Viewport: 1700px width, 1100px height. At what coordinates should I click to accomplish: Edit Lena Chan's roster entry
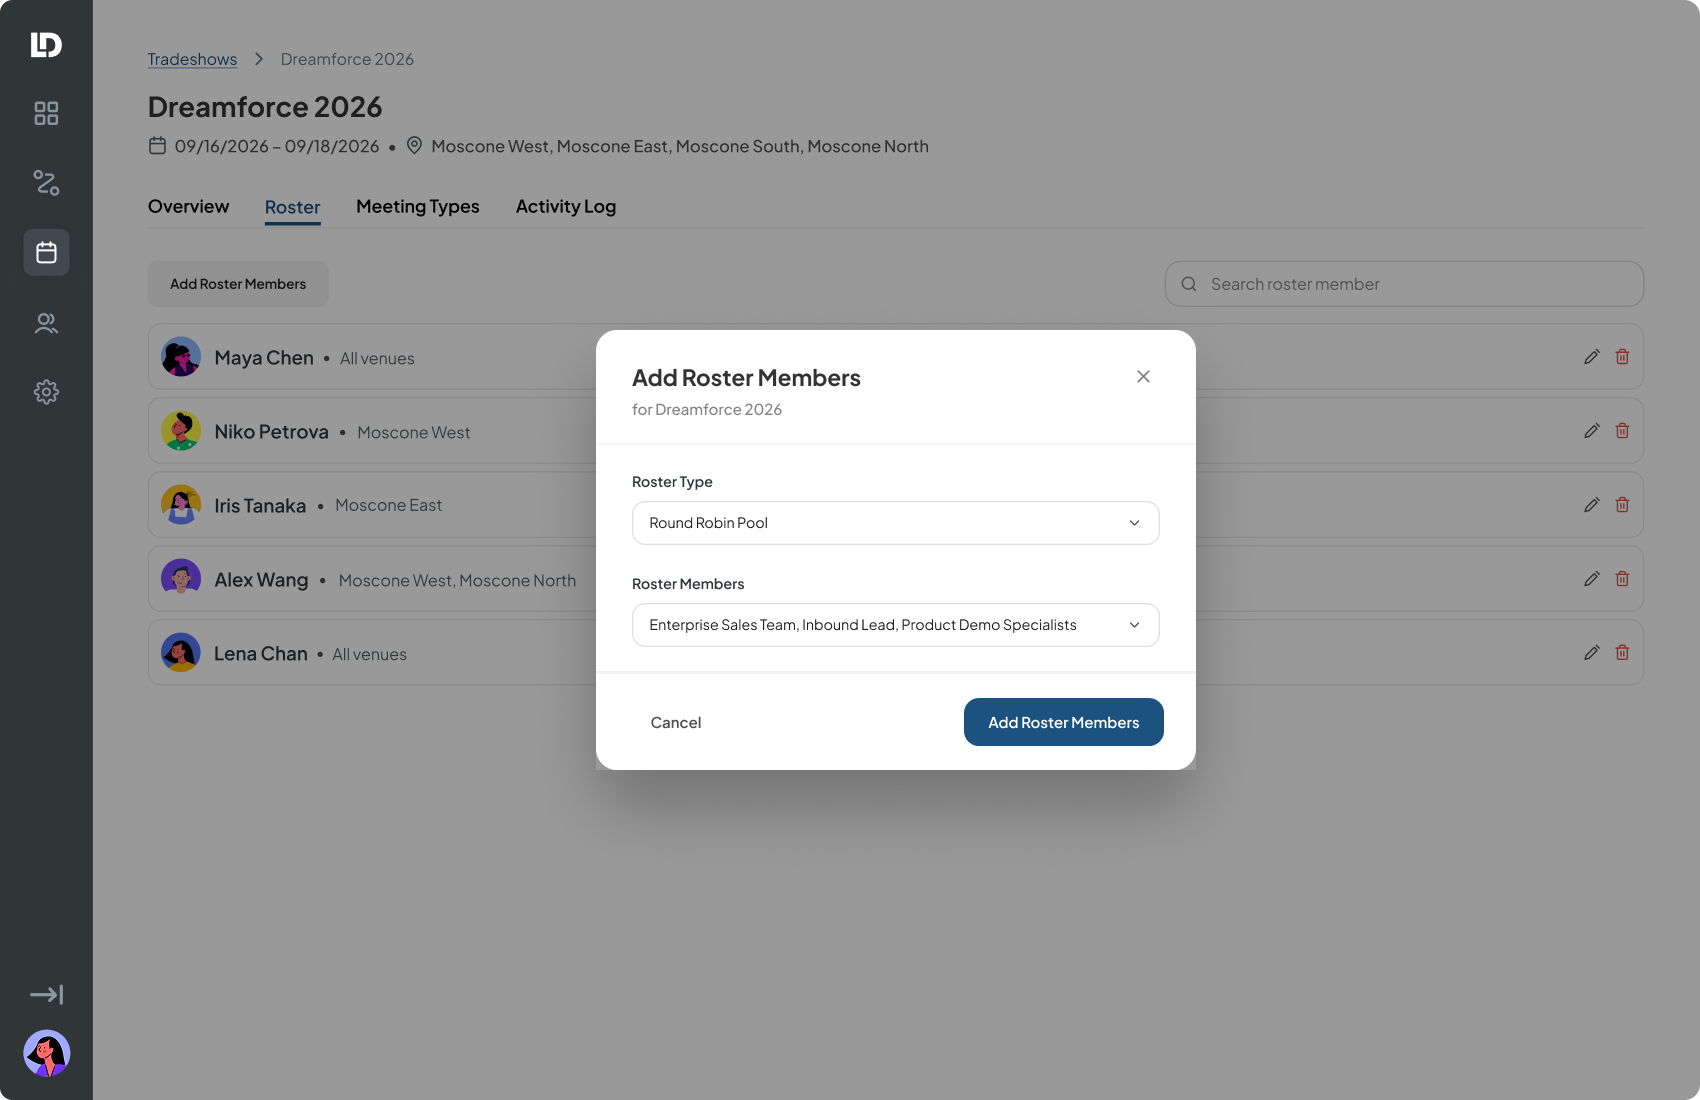pyautogui.click(x=1592, y=653)
